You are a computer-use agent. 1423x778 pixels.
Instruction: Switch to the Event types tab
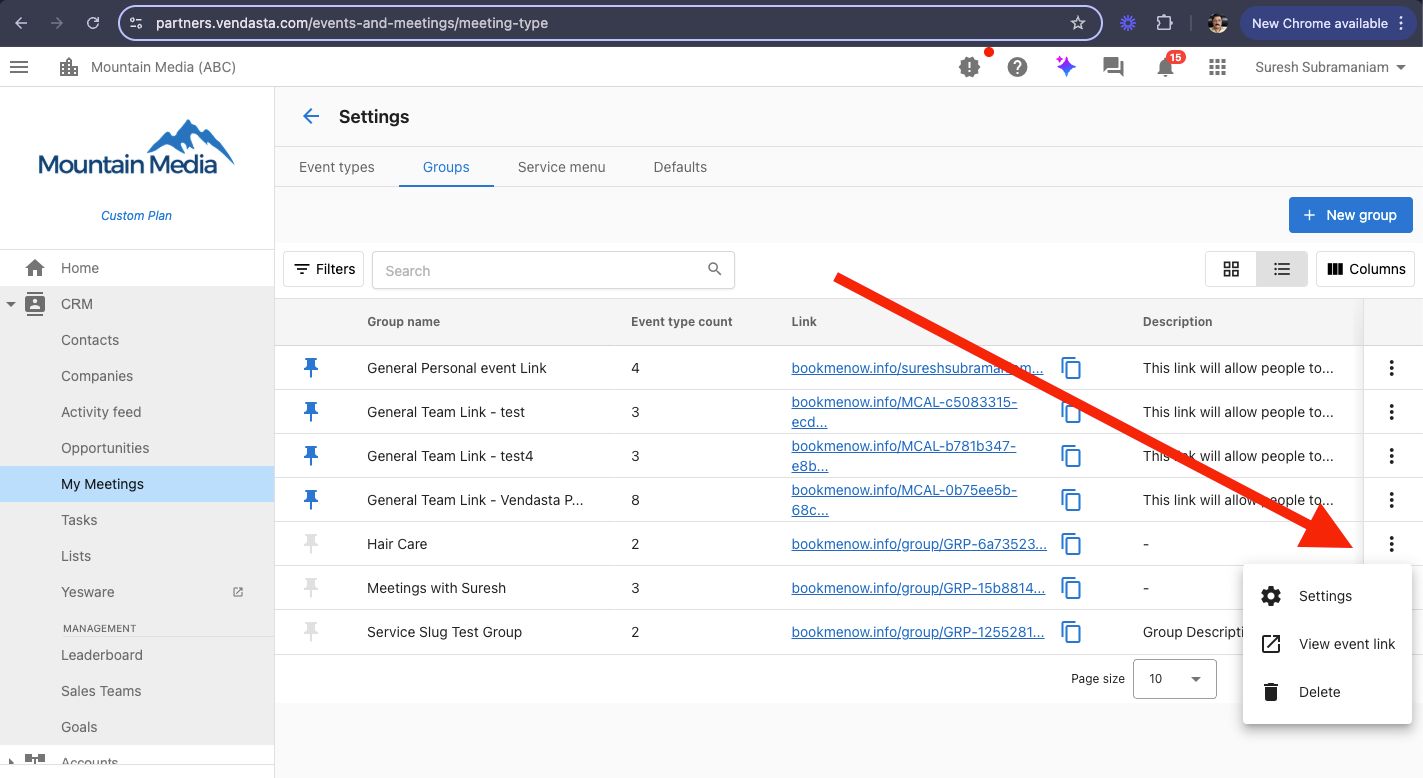click(337, 167)
